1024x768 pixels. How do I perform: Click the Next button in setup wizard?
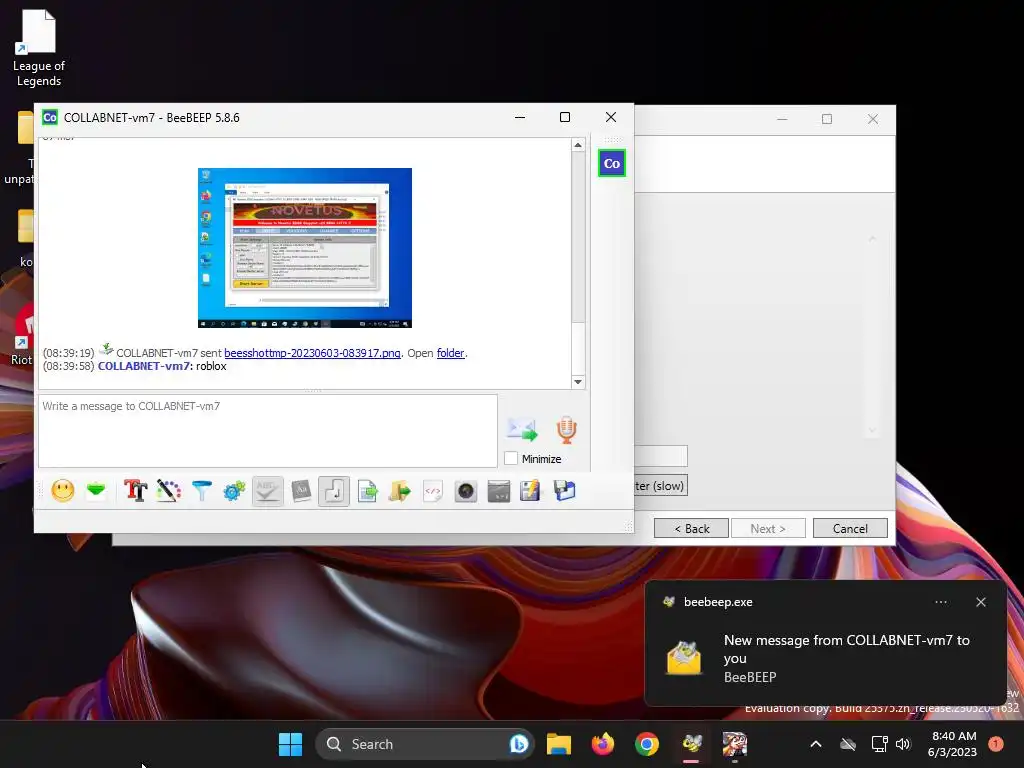click(768, 528)
